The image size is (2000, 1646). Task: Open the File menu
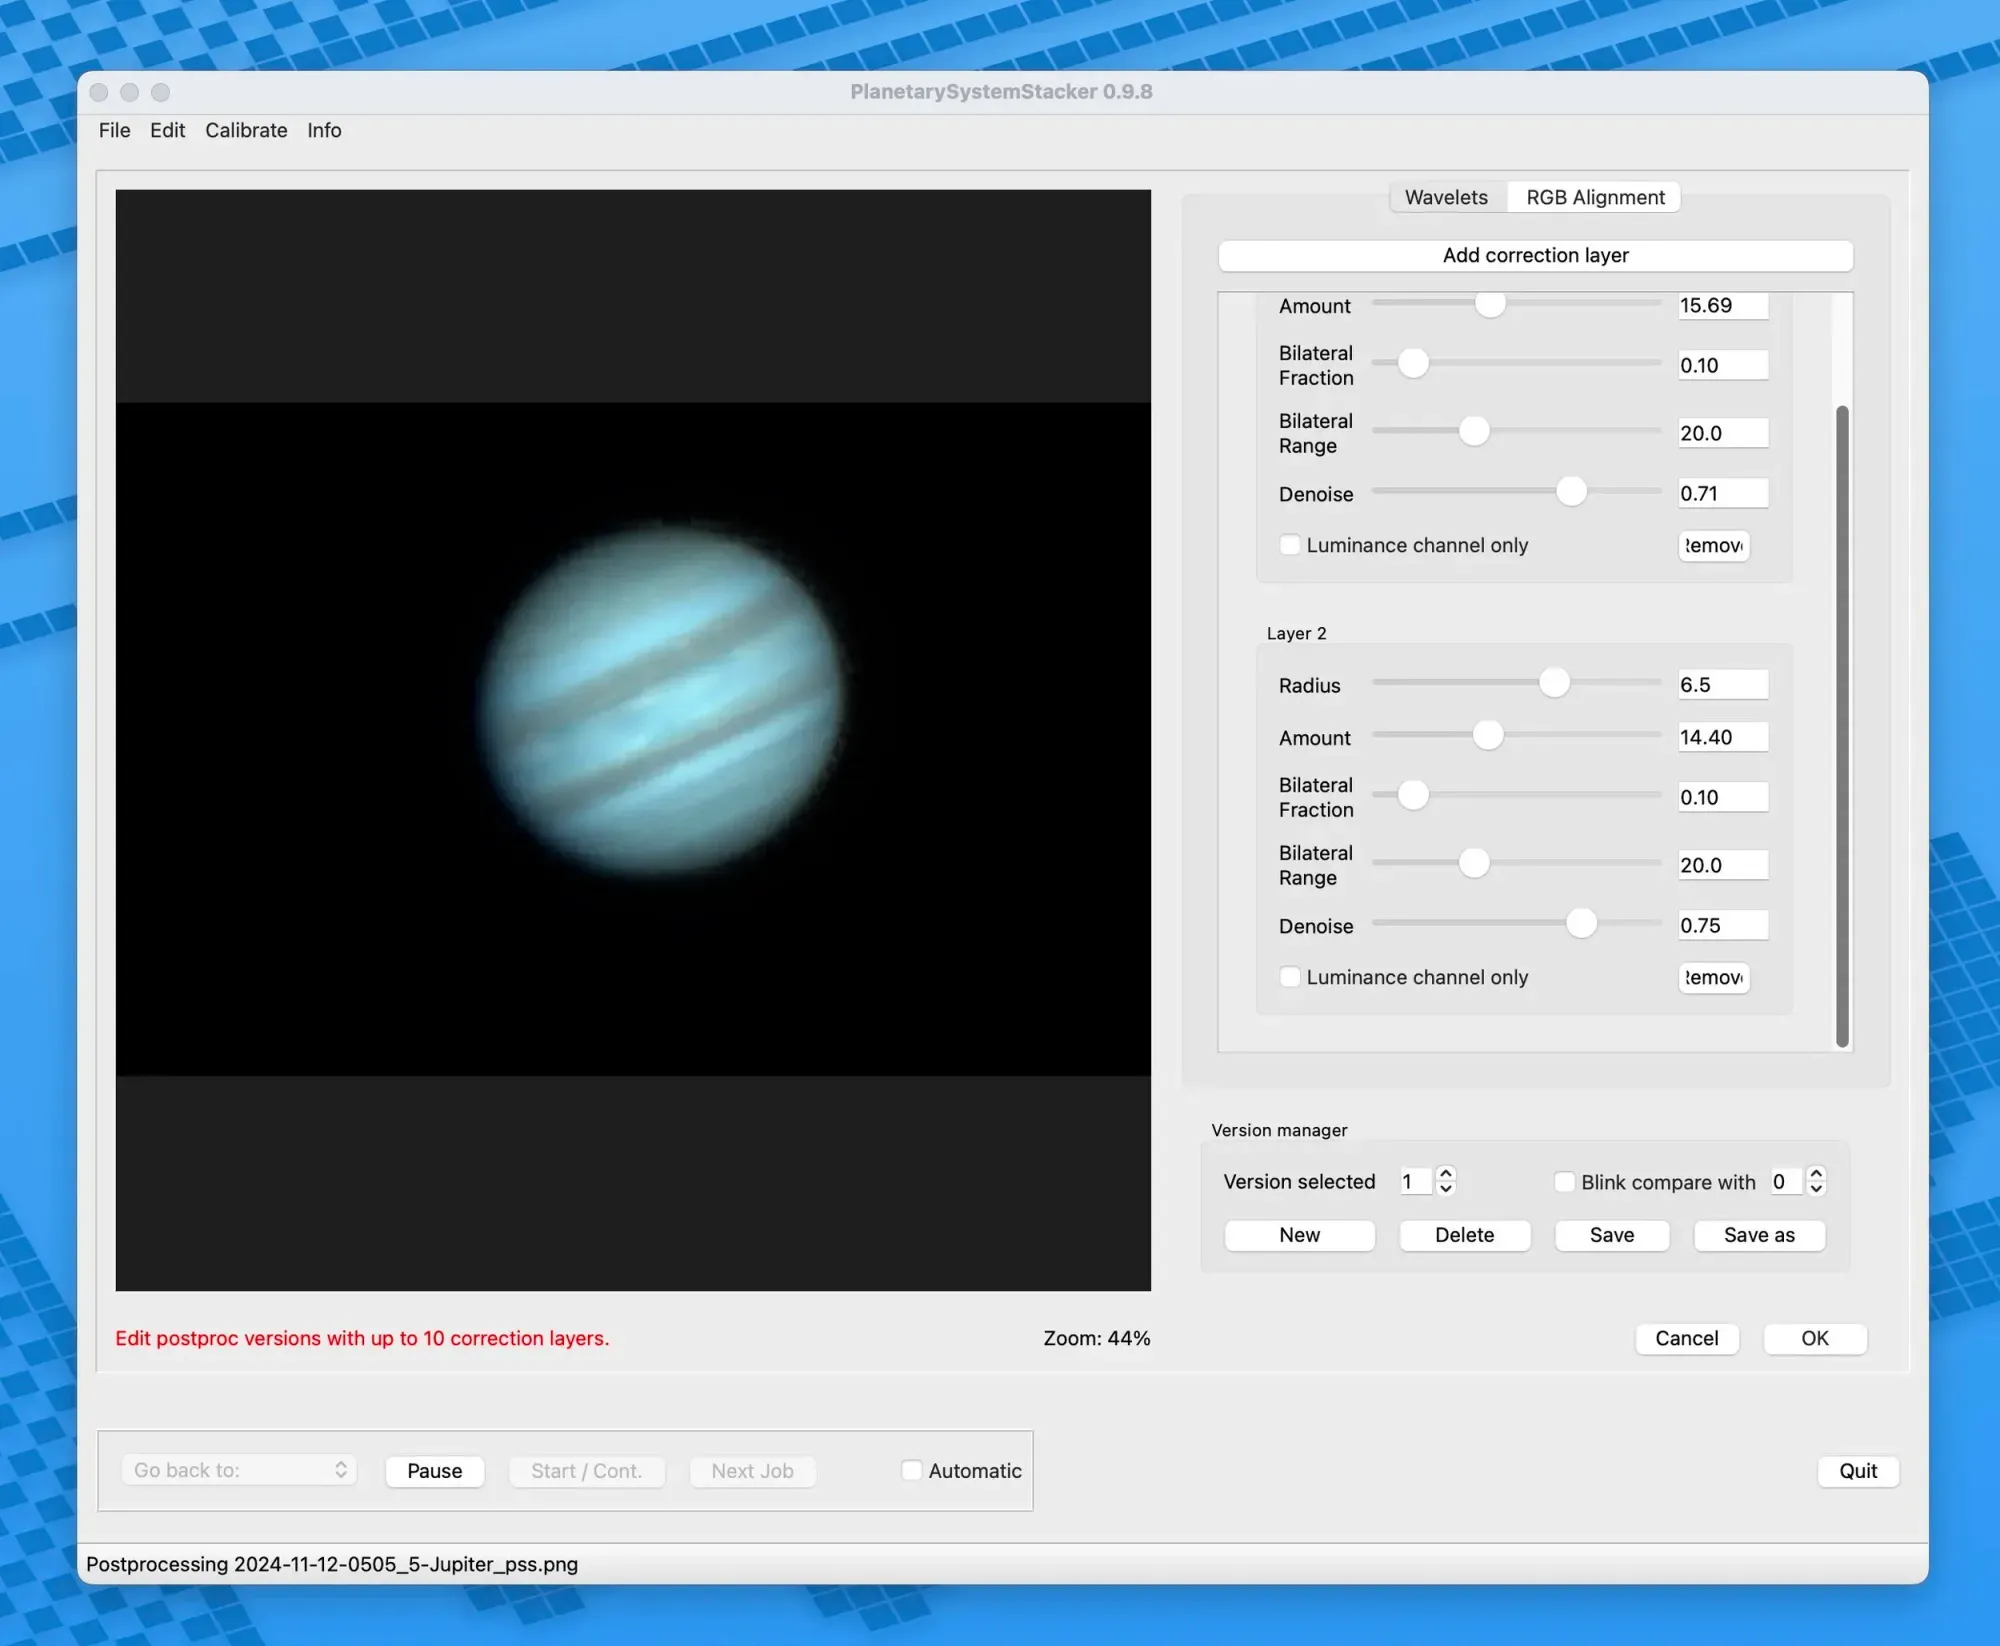(x=113, y=130)
